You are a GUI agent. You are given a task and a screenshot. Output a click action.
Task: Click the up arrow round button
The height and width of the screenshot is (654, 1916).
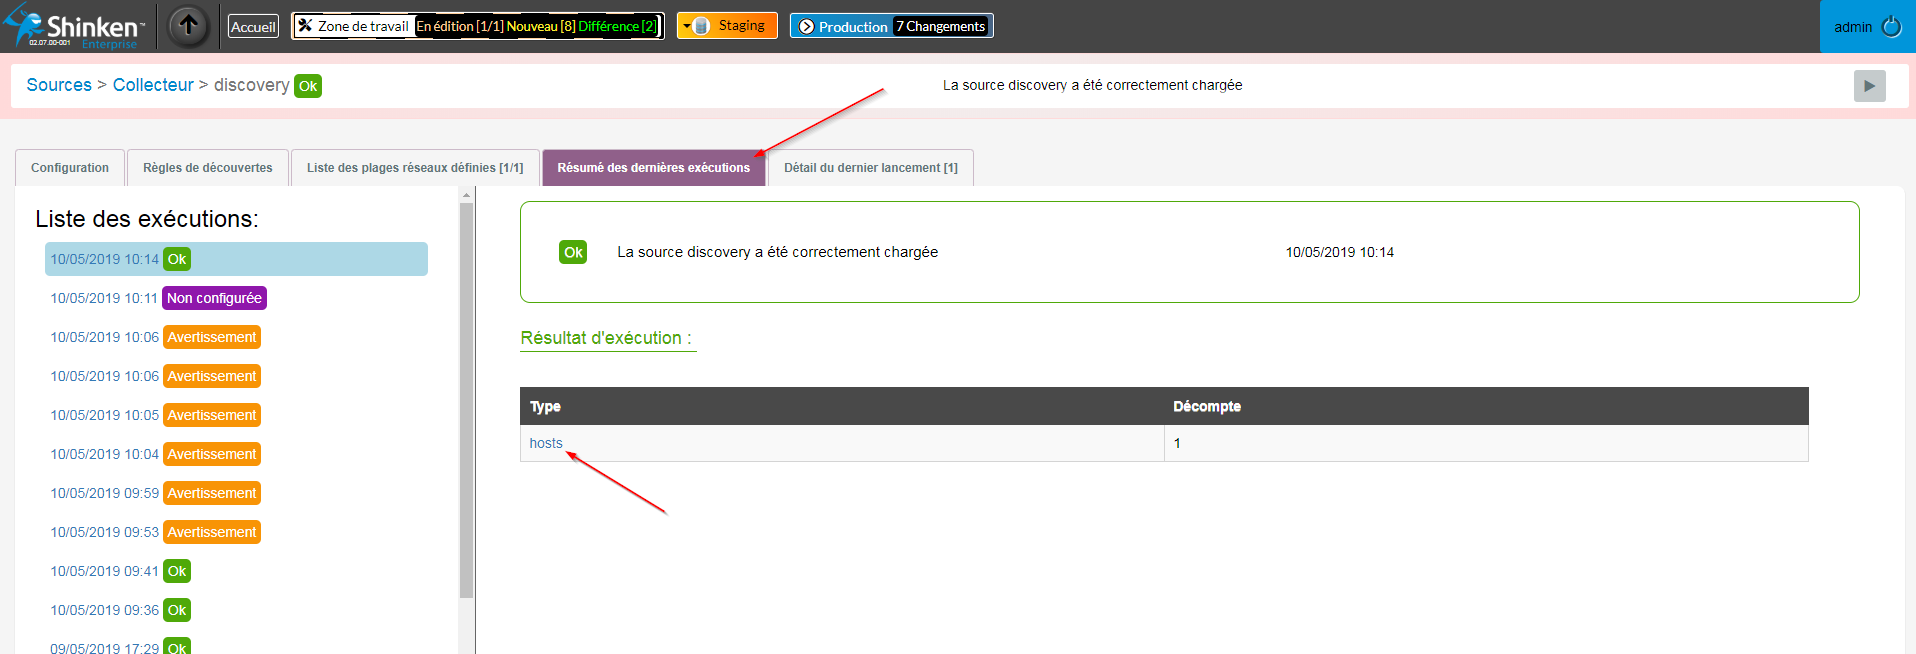coord(188,26)
